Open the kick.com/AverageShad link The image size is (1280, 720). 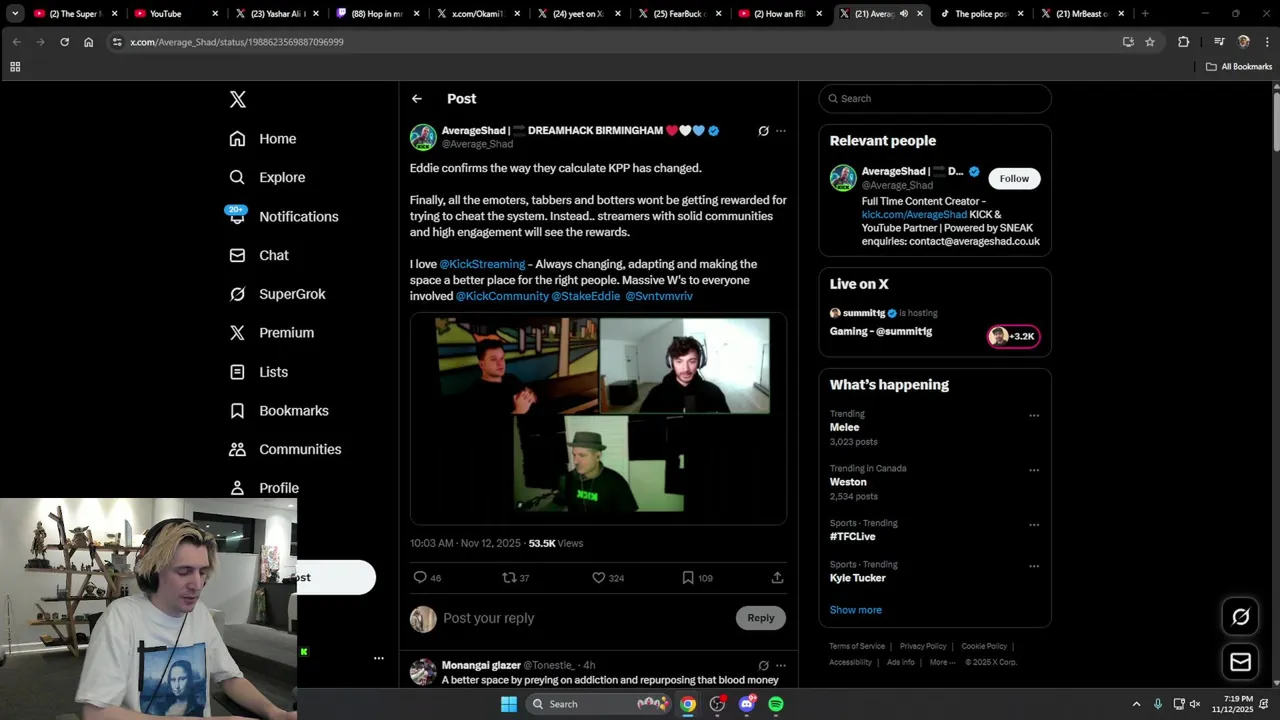[914, 215]
